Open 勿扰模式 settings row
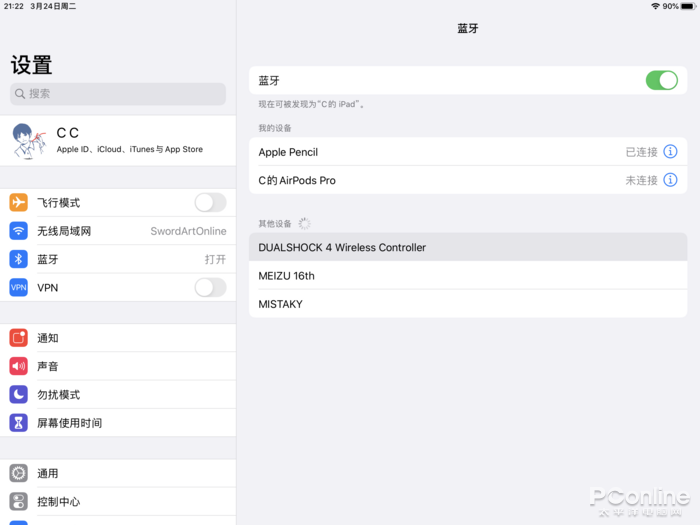This screenshot has width=700, height=525. point(118,395)
